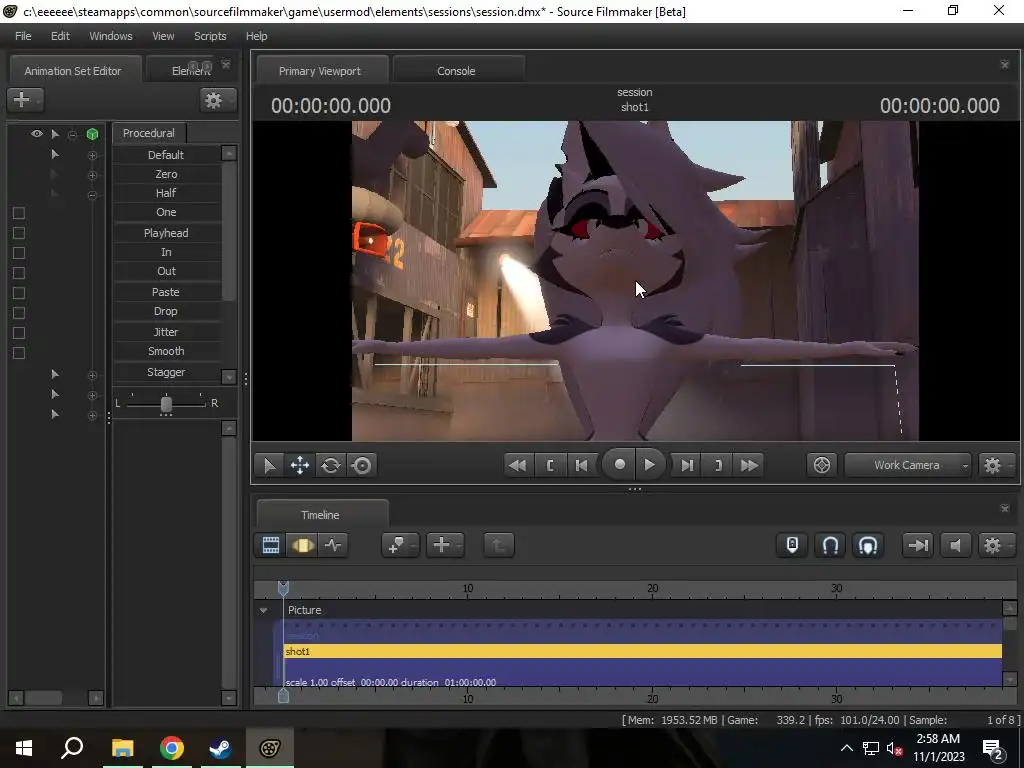Switch timeline to the Graph Editor
Viewport: 1024px width, 768px height.
(x=333, y=545)
